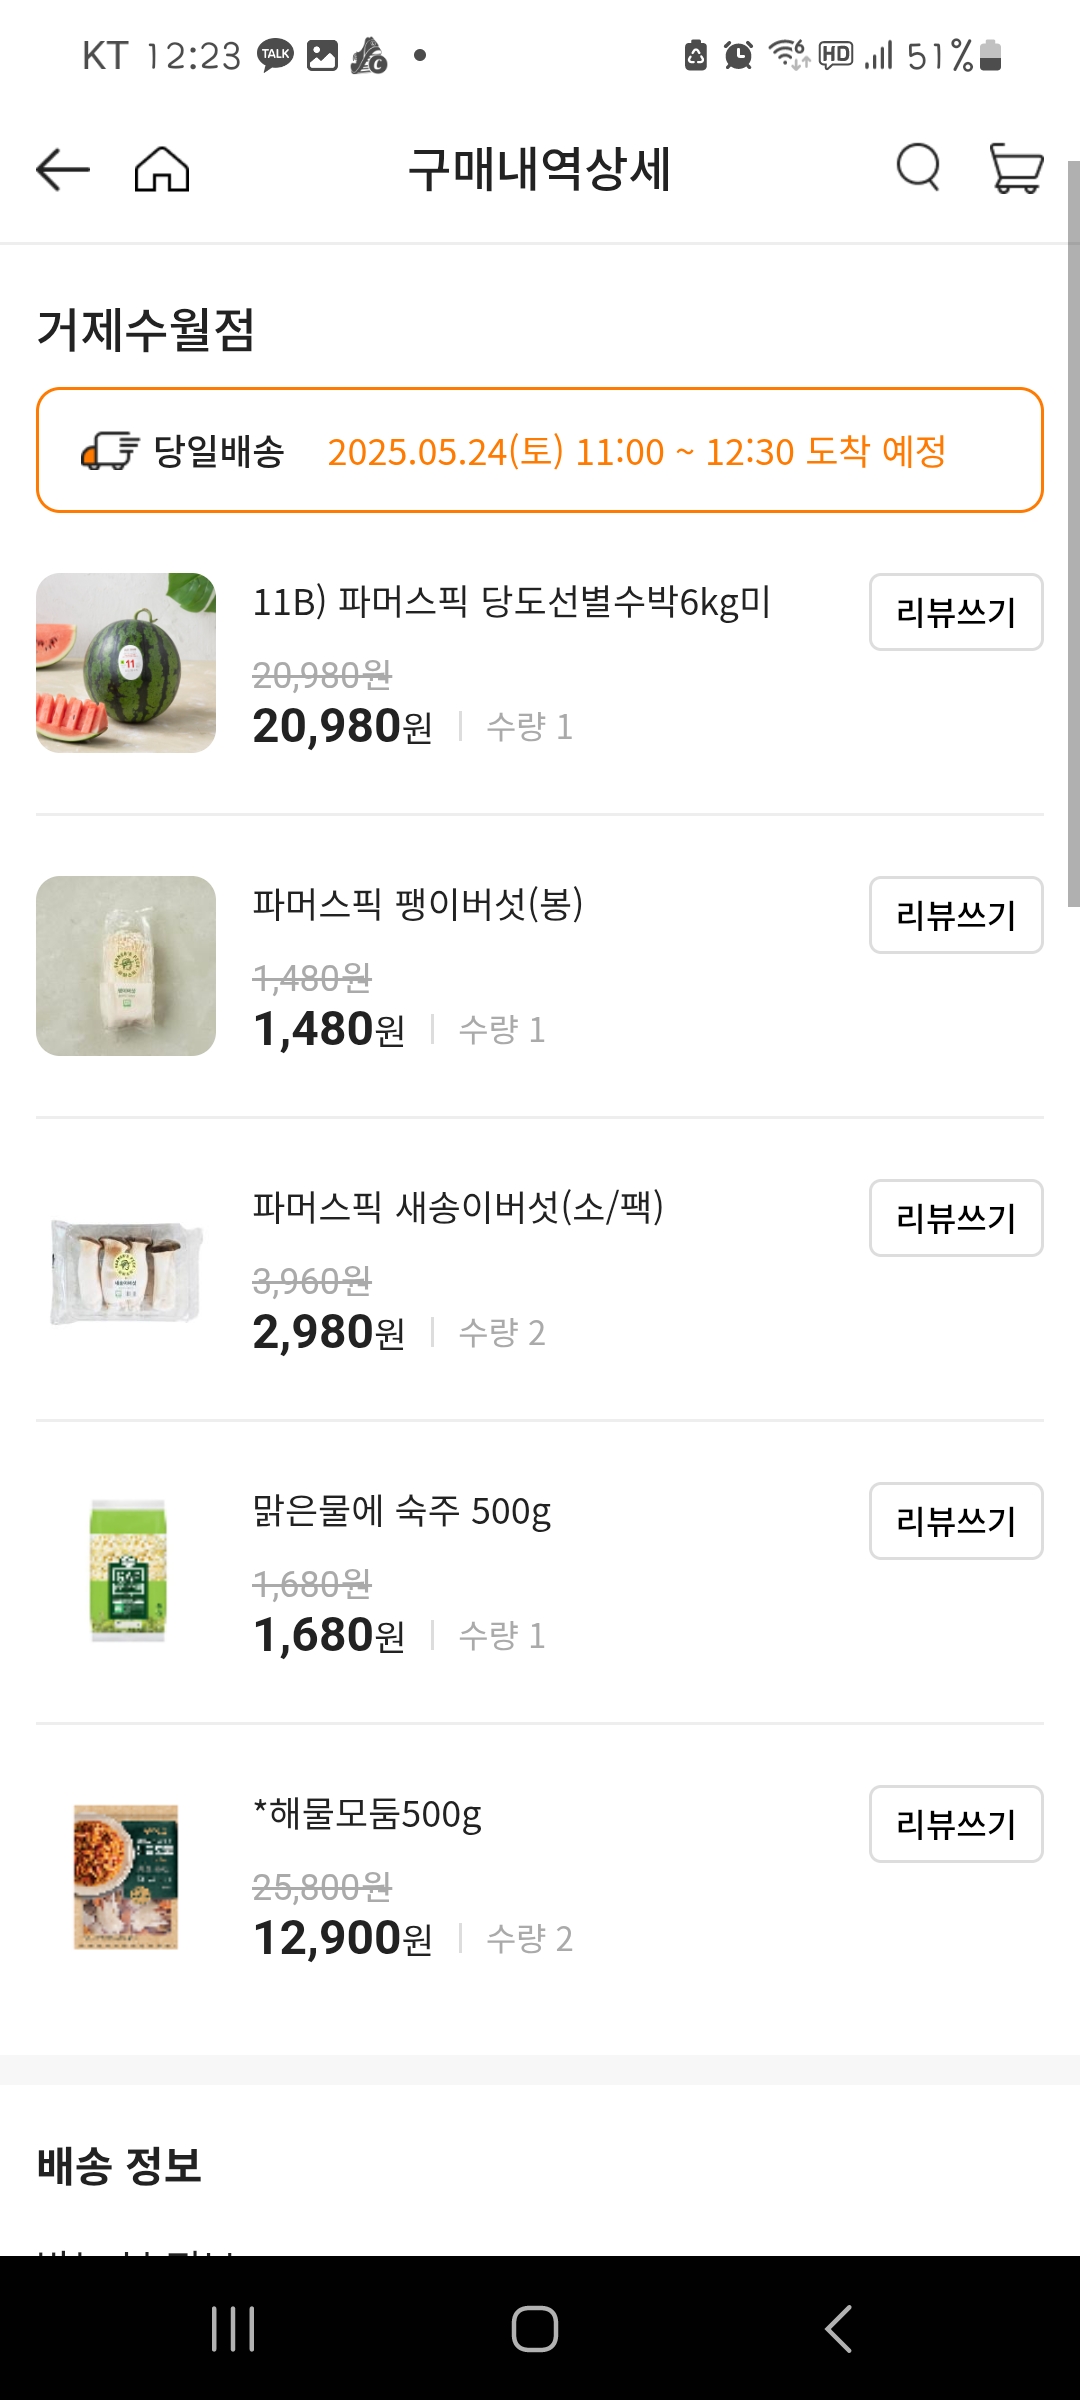Open search with magnifier icon

tap(918, 167)
